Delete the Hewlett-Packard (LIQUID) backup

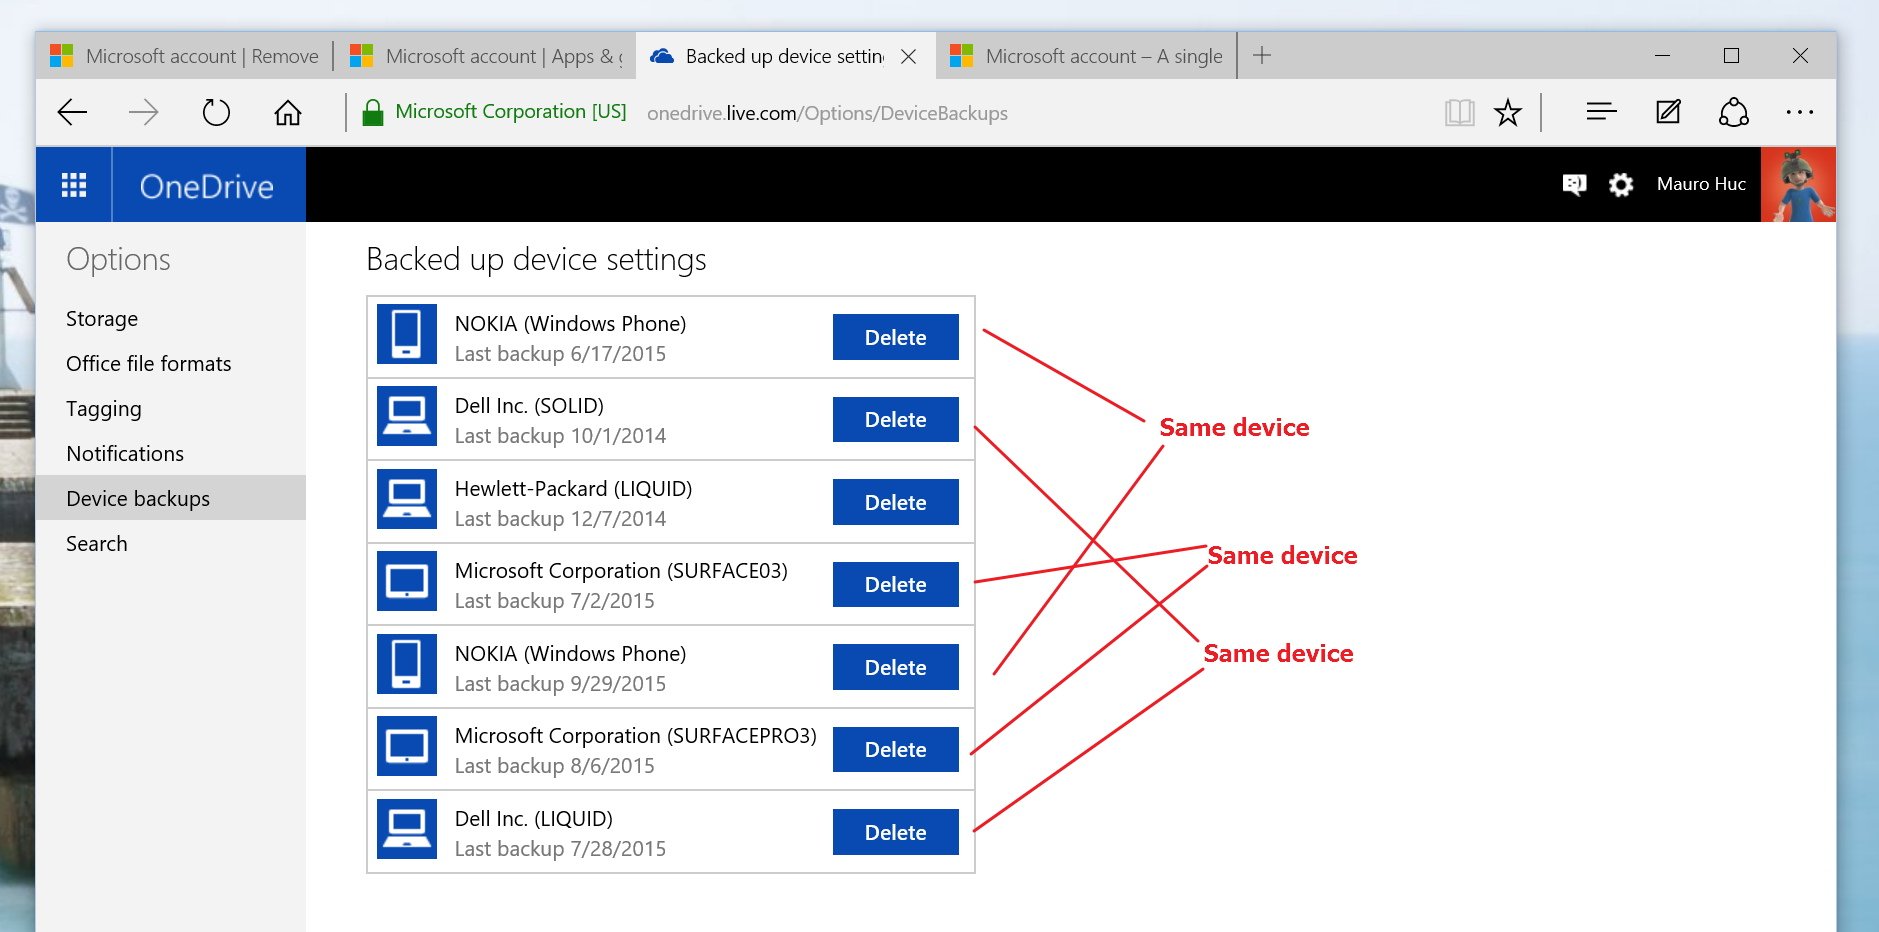pyautogui.click(x=895, y=502)
